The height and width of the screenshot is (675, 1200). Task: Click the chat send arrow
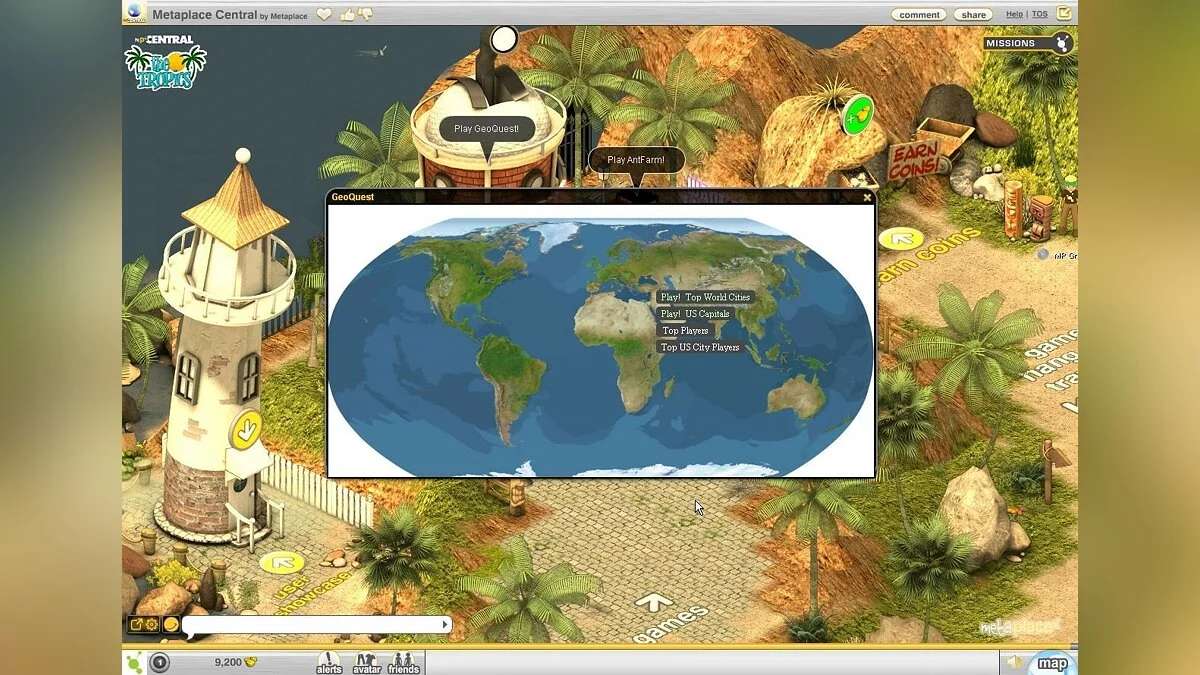pyautogui.click(x=445, y=625)
